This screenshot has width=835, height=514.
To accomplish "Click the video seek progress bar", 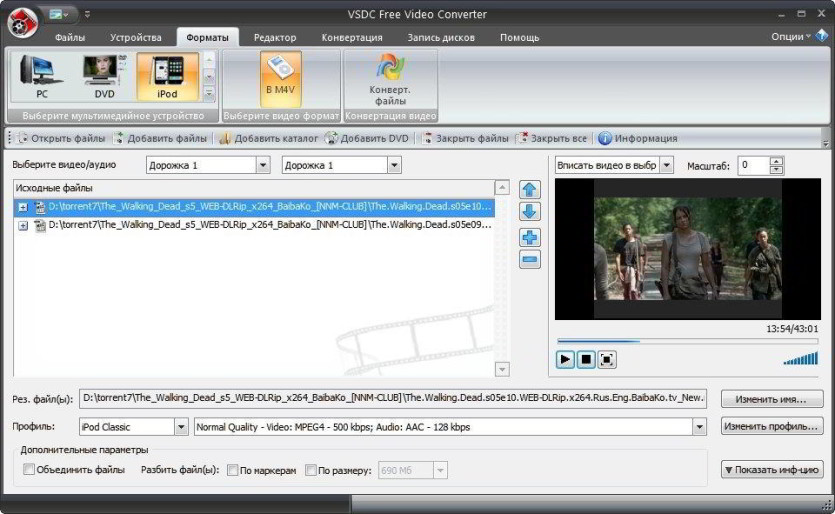I will coord(687,341).
